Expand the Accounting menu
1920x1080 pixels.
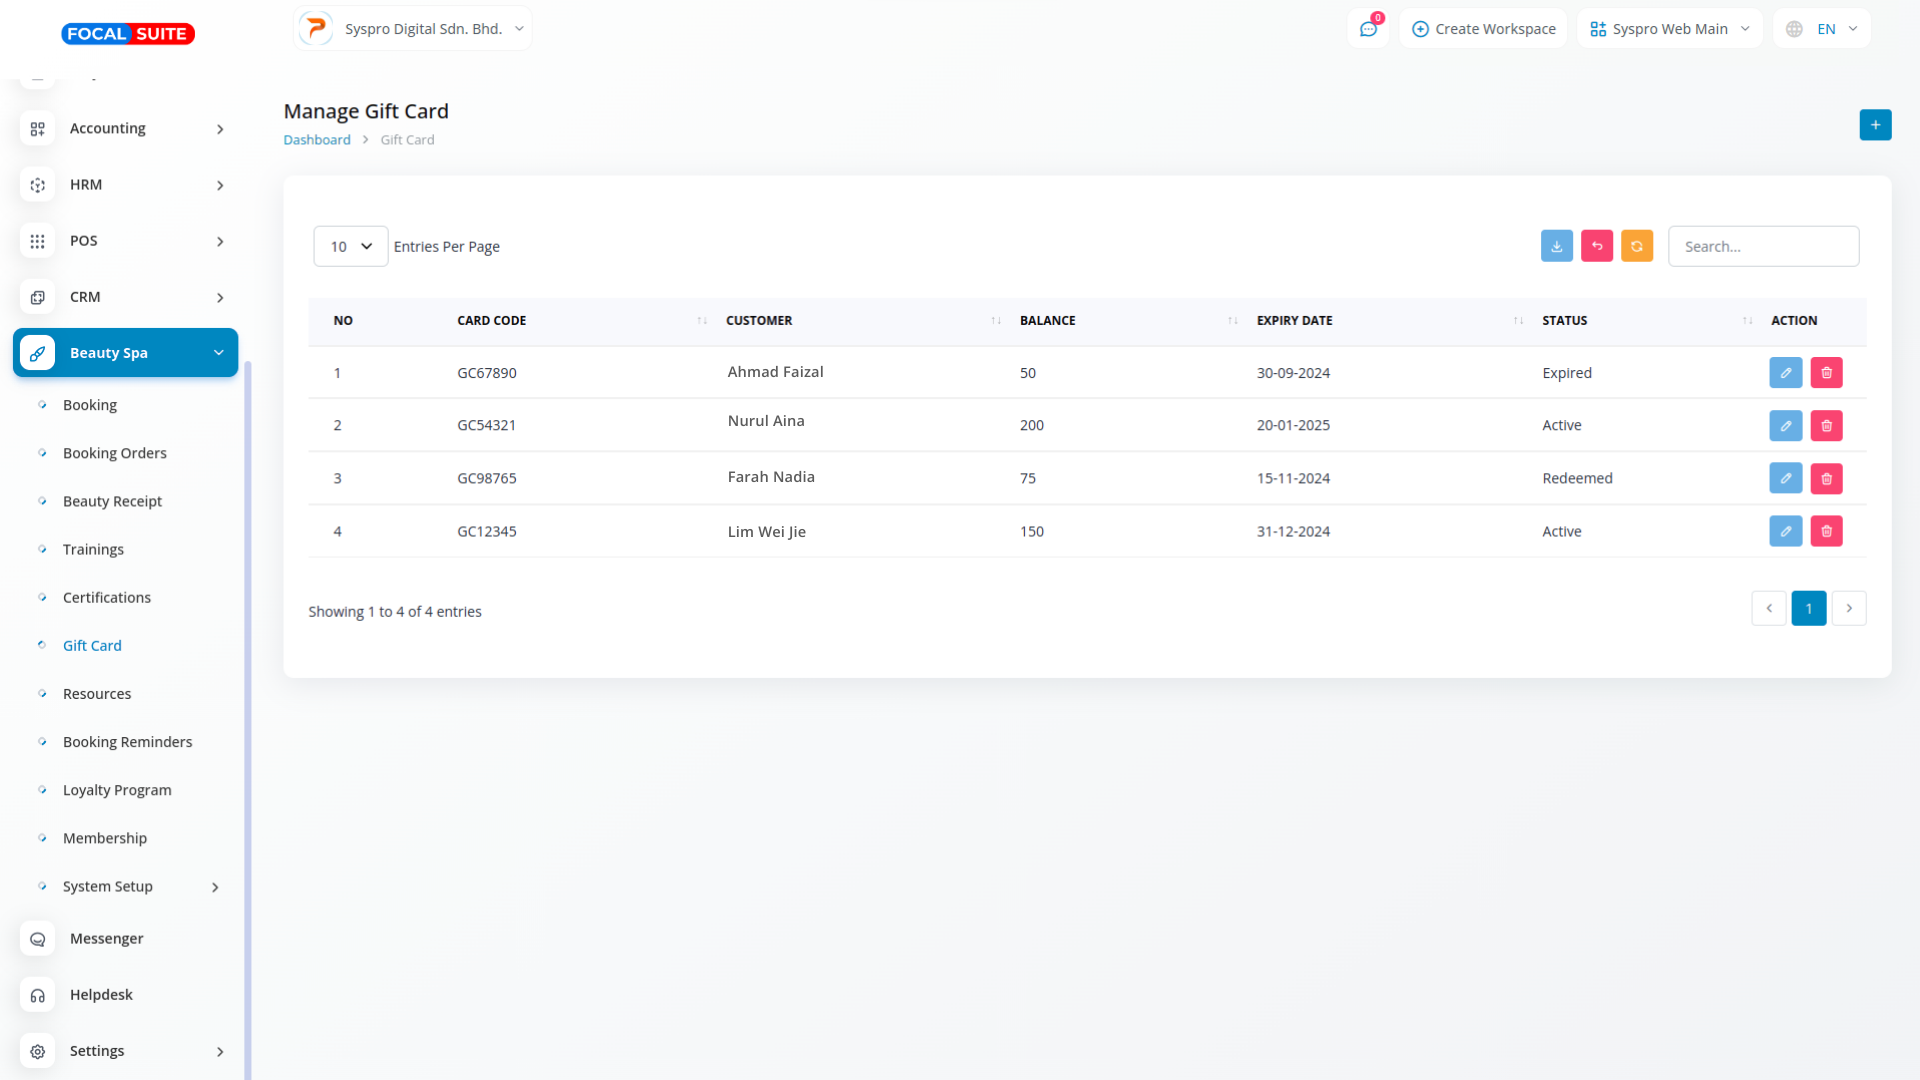[x=125, y=128]
